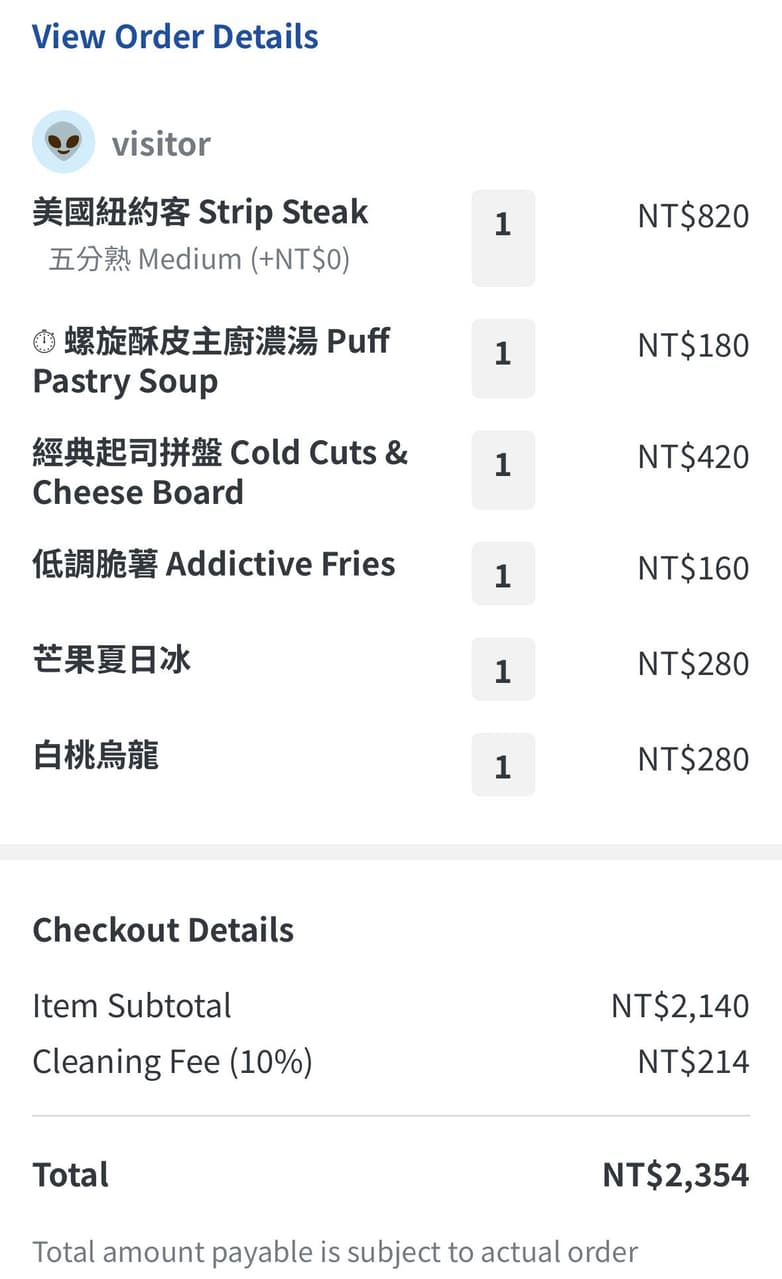782x1279 pixels.
Task: Click the Cold Cuts & Cheese Board item
Action: (220, 472)
